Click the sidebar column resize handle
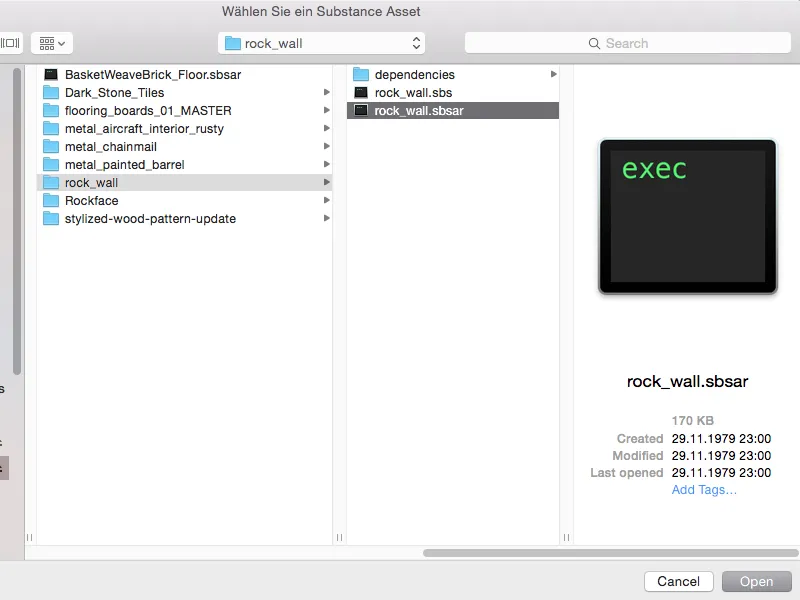Image resolution: width=800 pixels, height=600 pixels. pyautogui.click(x=30, y=537)
